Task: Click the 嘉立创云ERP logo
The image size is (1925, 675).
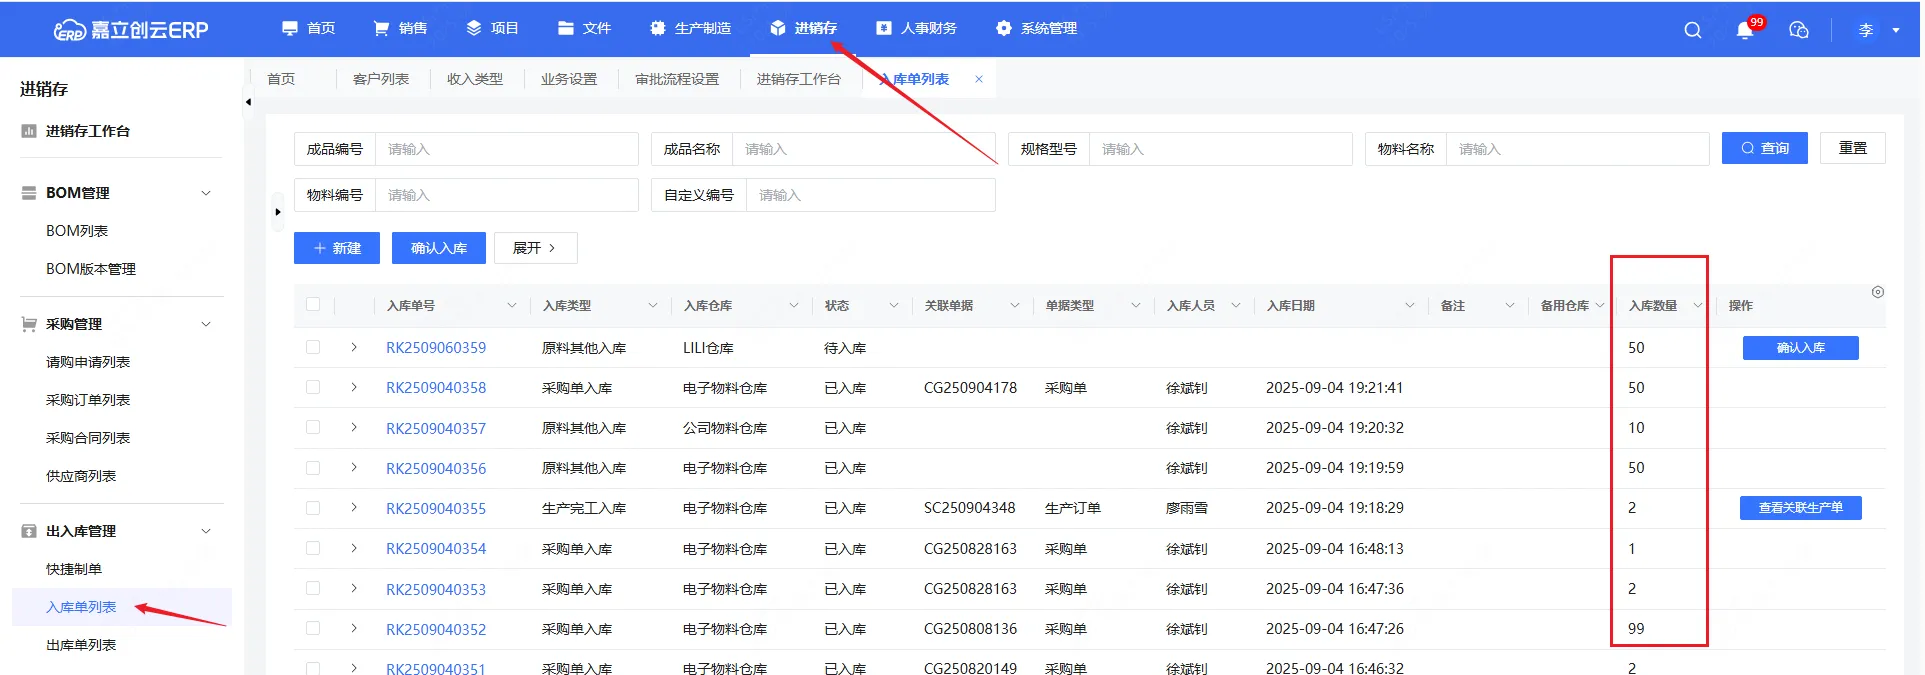Action: [131, 30]
